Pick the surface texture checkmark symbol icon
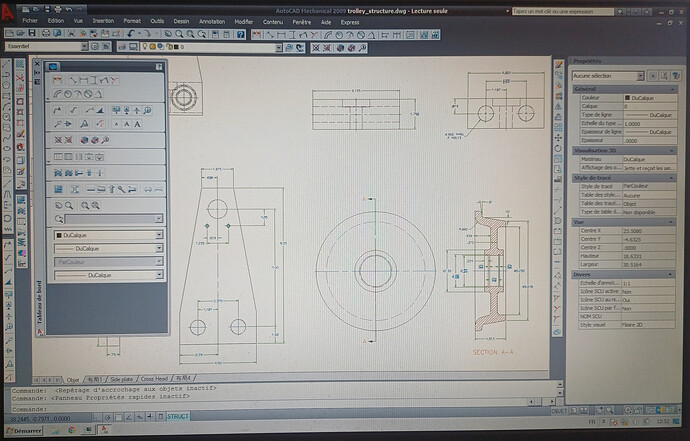The width and height of the screenshot is (690, 441). [x=73, y=110]
